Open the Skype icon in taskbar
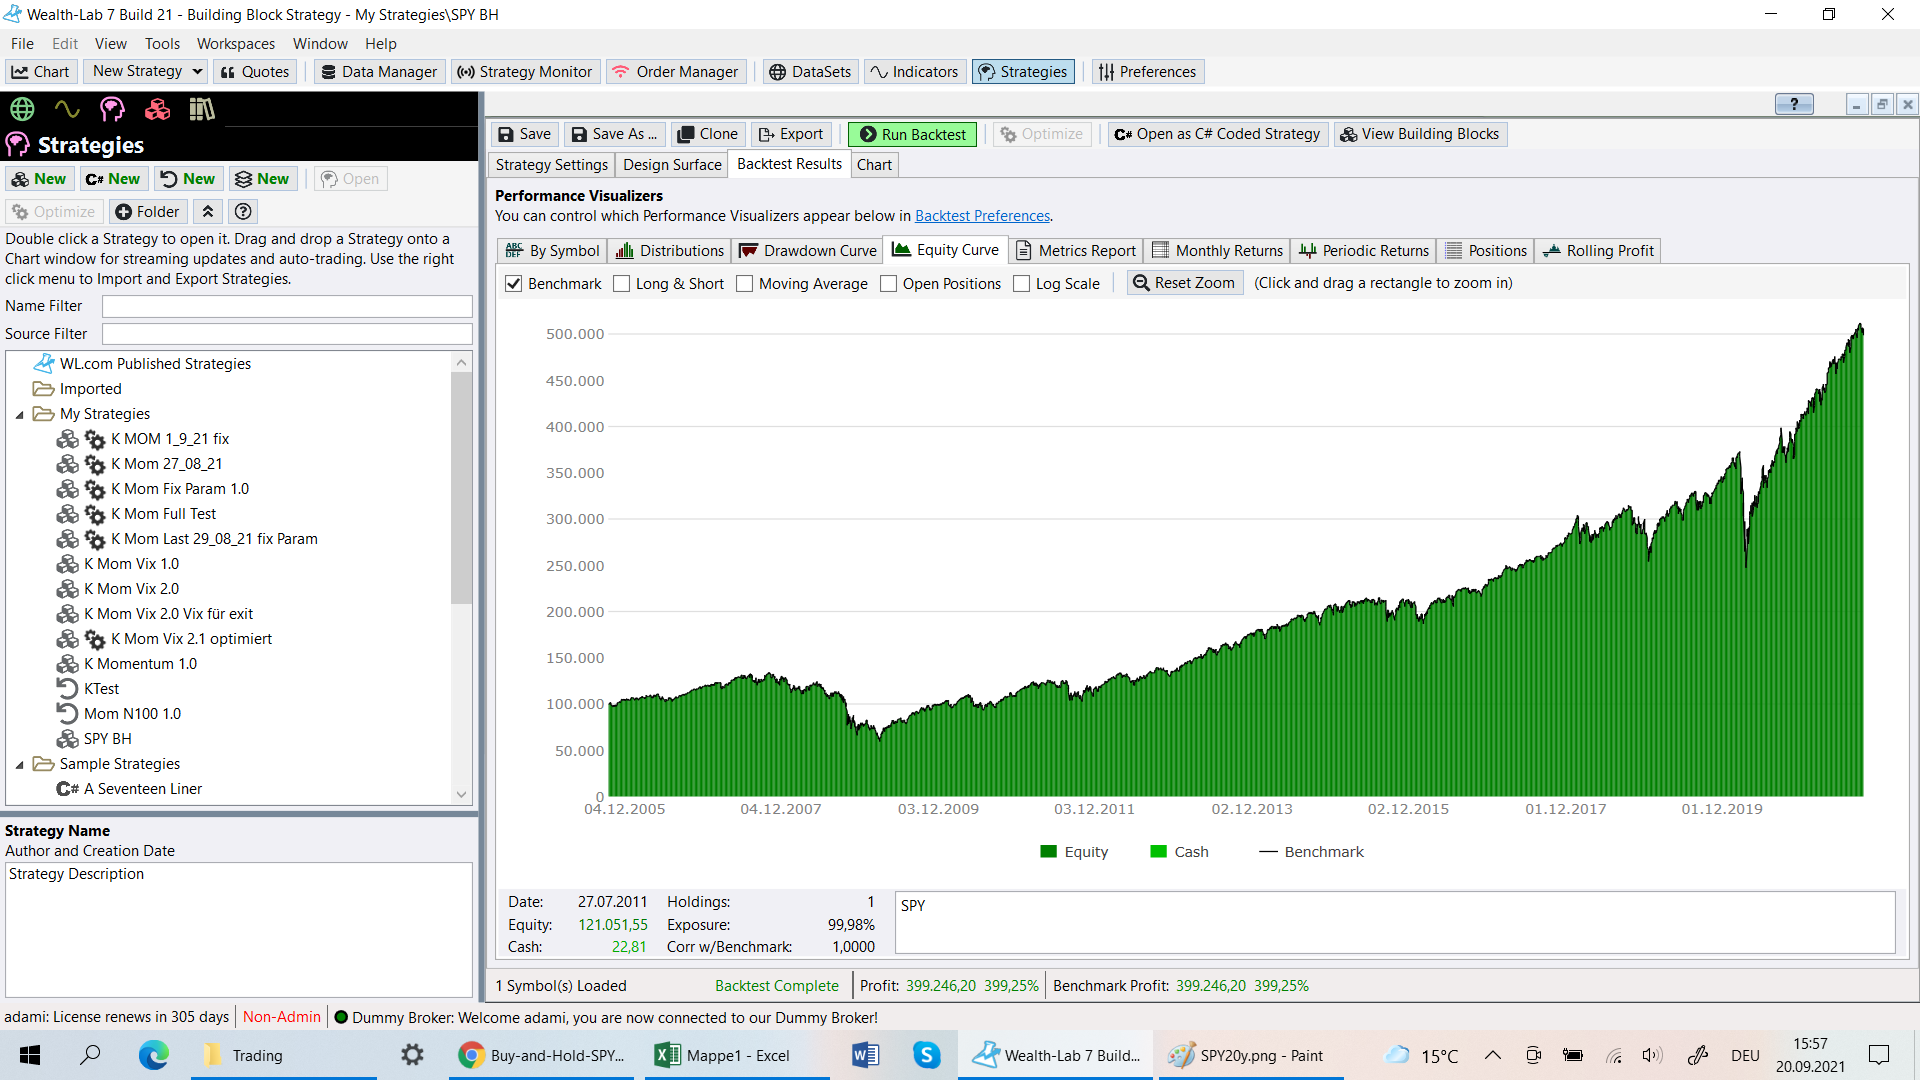This screenshot has height=1080, width=1920. tap(926, 1055)
